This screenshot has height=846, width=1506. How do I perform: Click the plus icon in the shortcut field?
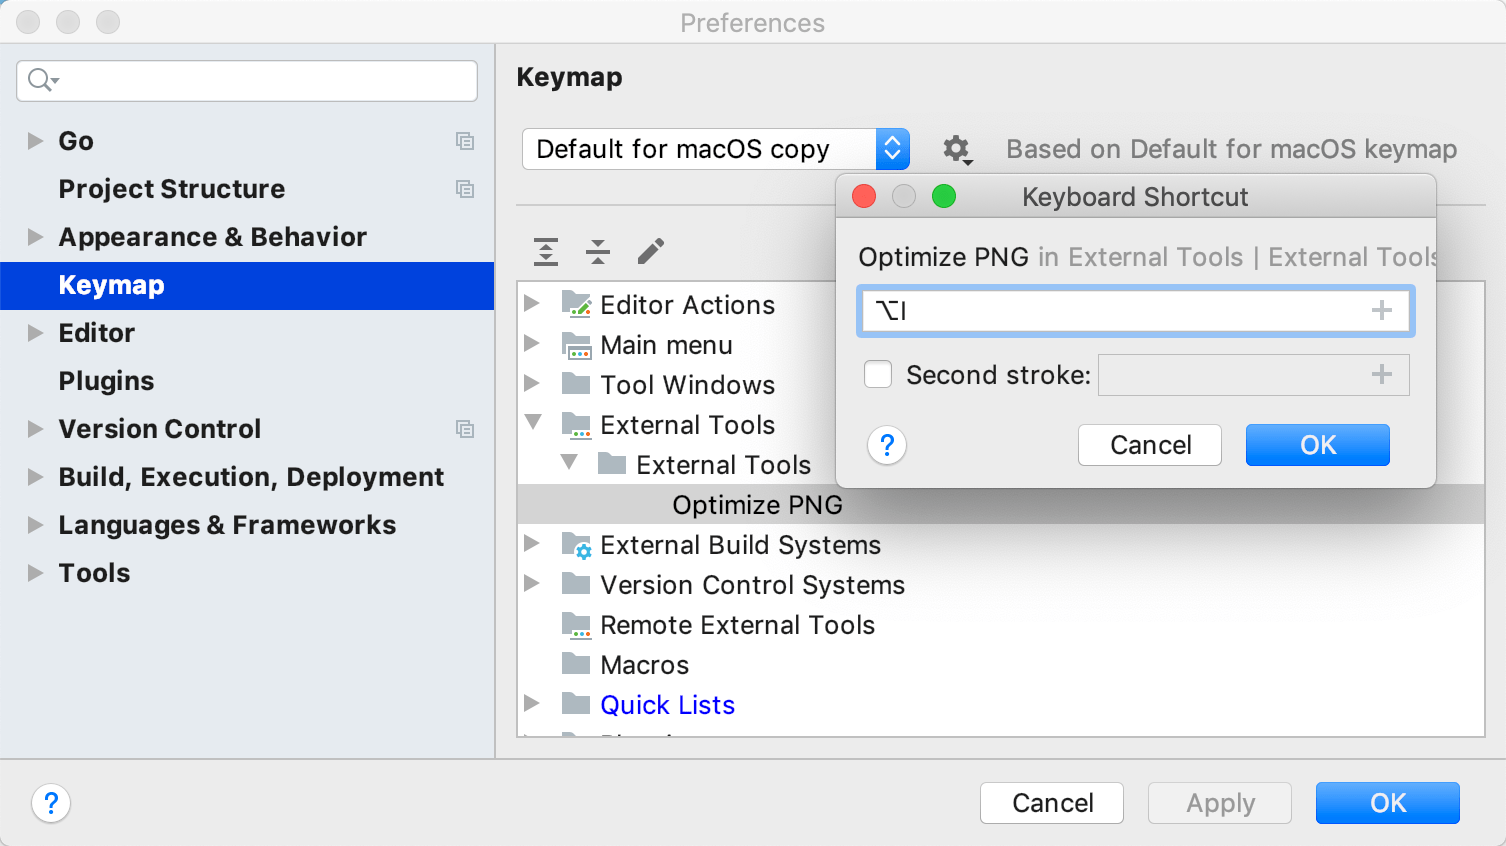1382,310
